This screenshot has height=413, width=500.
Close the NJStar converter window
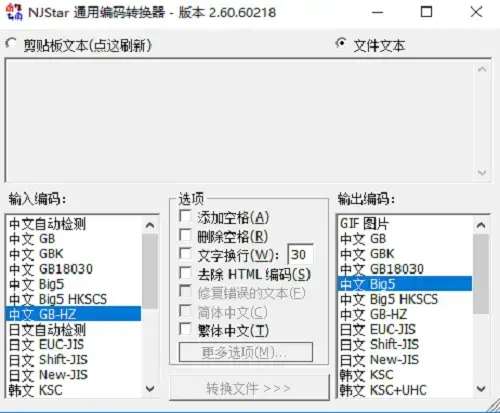pyautogui.click(x=476, y=12)
